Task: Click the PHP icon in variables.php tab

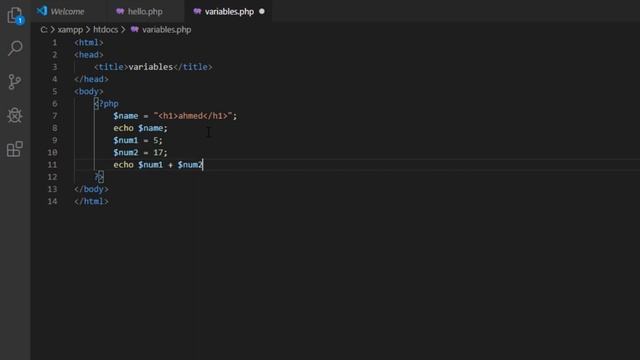Action: pyautogui.click(x=198, y=11)
